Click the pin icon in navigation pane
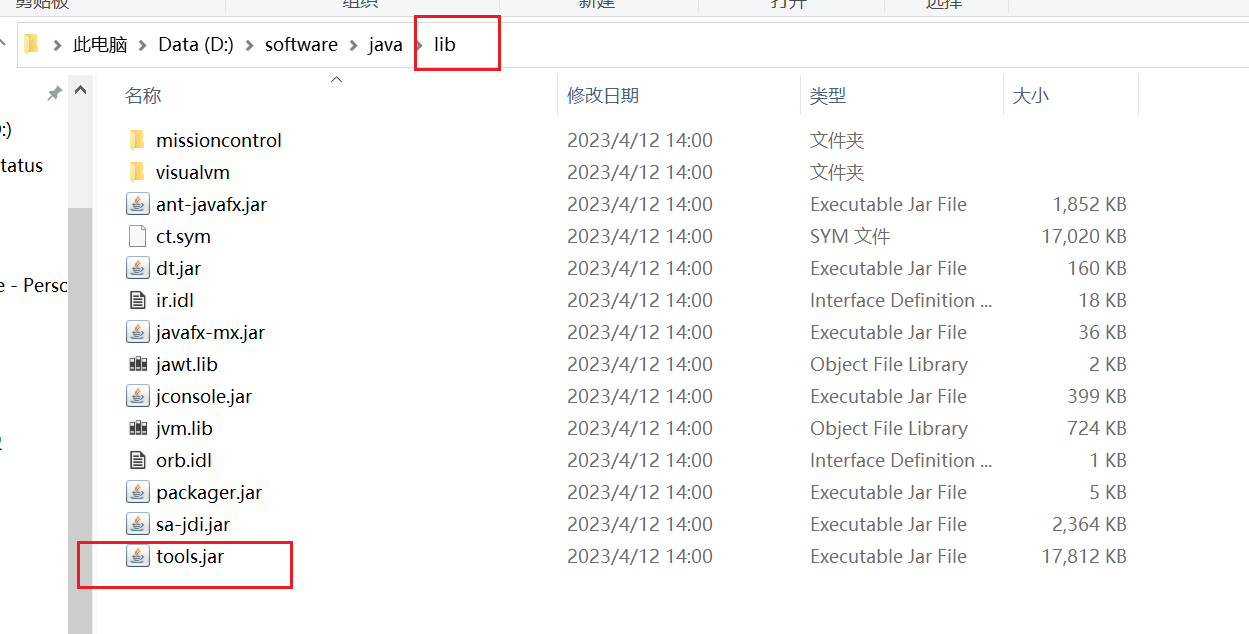This screenshot has height=634, width=1249. point(54,93)
